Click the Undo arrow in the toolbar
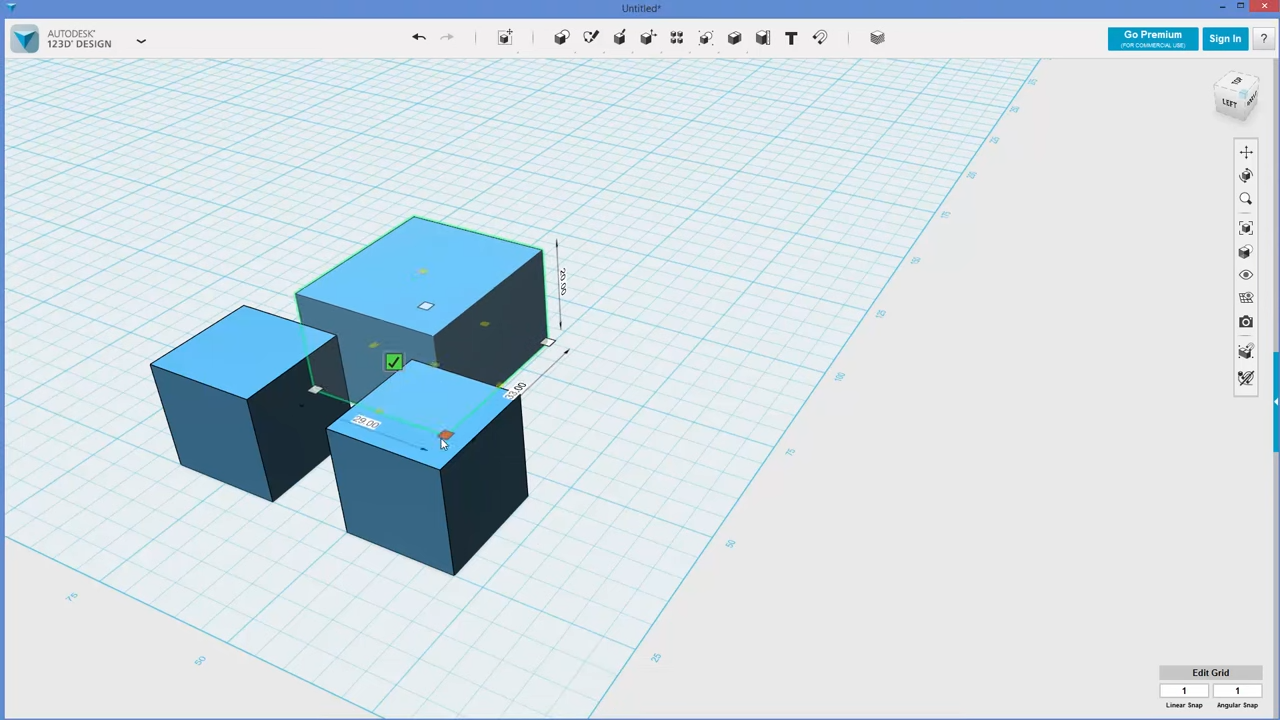 point(419,38)
